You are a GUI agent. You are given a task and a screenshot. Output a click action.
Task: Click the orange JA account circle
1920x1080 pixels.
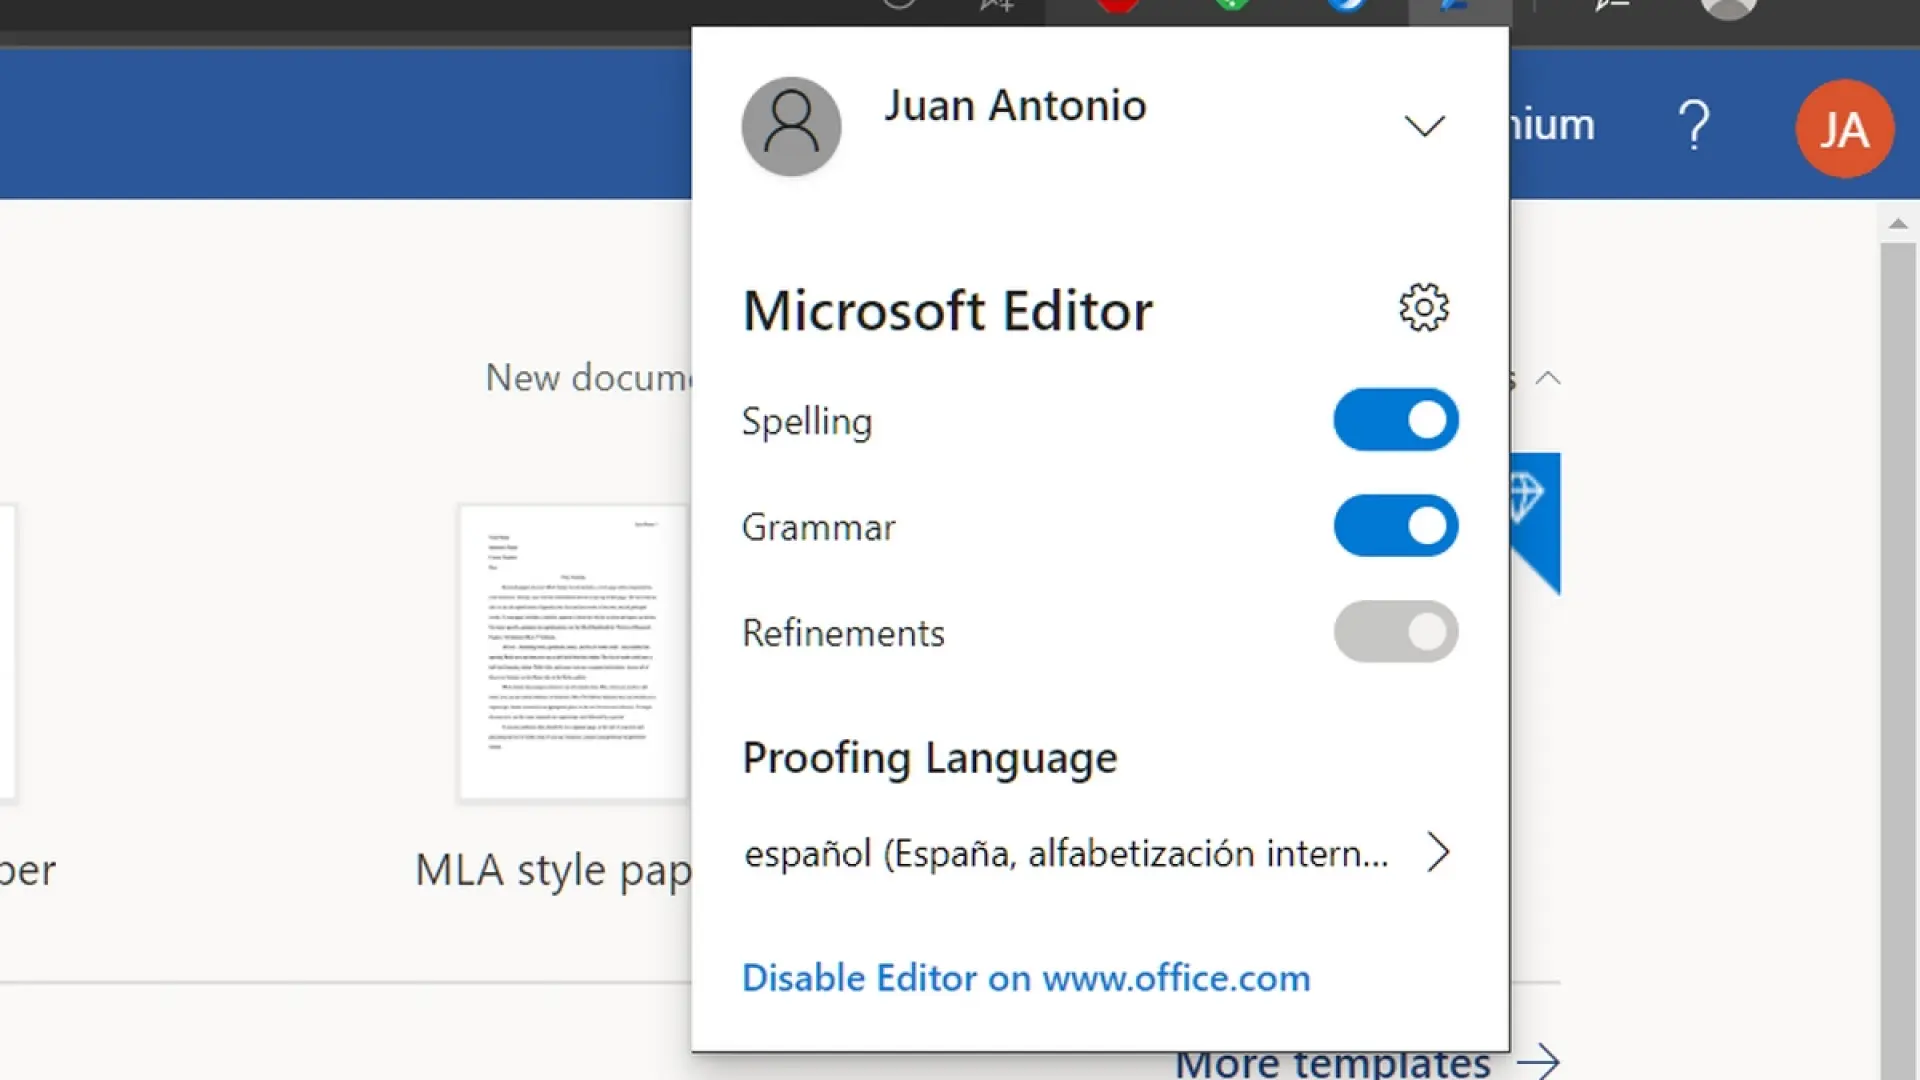click(x=1844, y=129)
